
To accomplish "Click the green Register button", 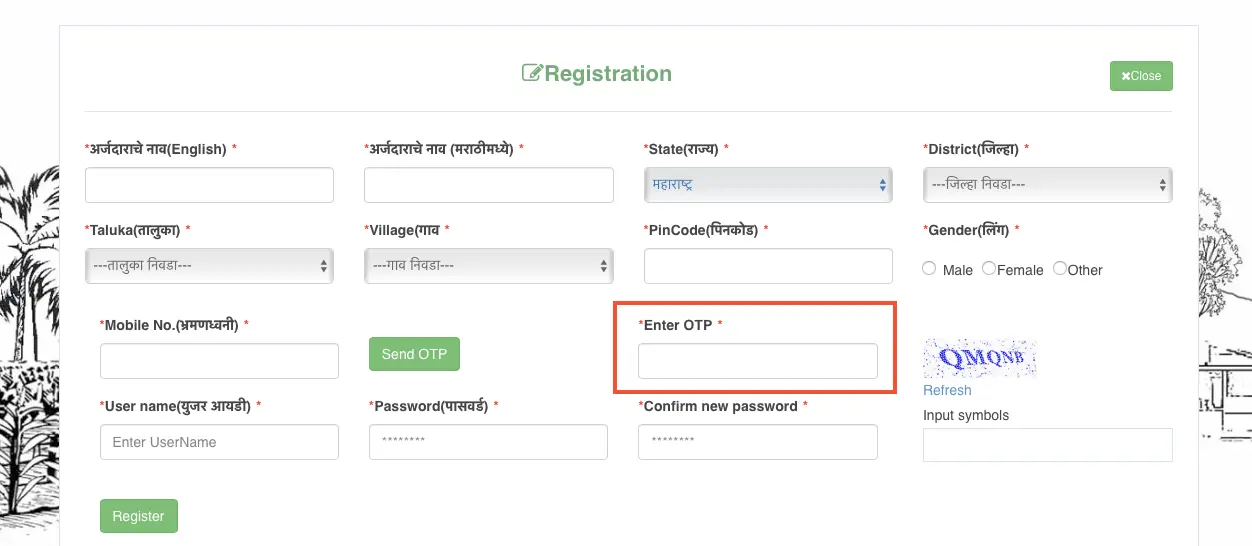I will click(139, 516).
